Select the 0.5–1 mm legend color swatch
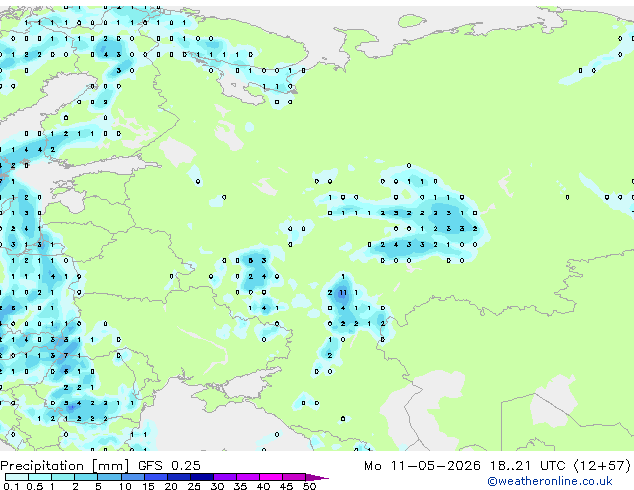 [x=40, y=477]
